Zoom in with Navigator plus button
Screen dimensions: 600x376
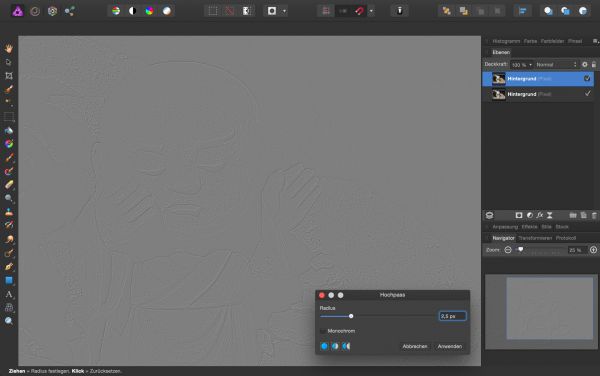coord(593,250)
